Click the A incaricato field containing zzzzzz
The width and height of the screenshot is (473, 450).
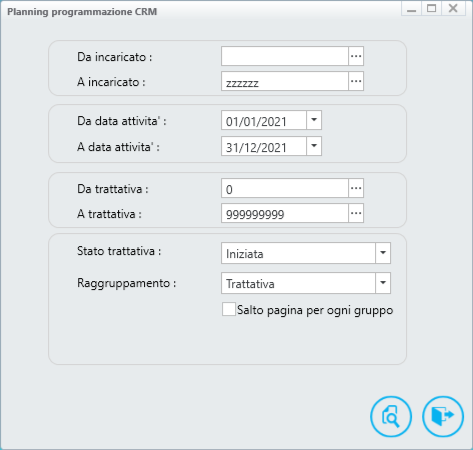[285, 81]
